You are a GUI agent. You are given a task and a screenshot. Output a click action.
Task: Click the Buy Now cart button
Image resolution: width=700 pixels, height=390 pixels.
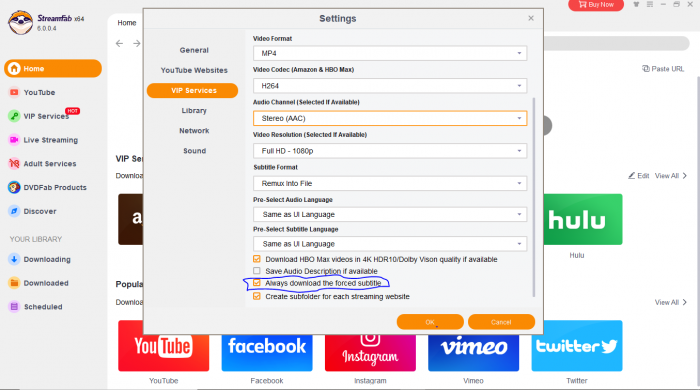point(596,5)
